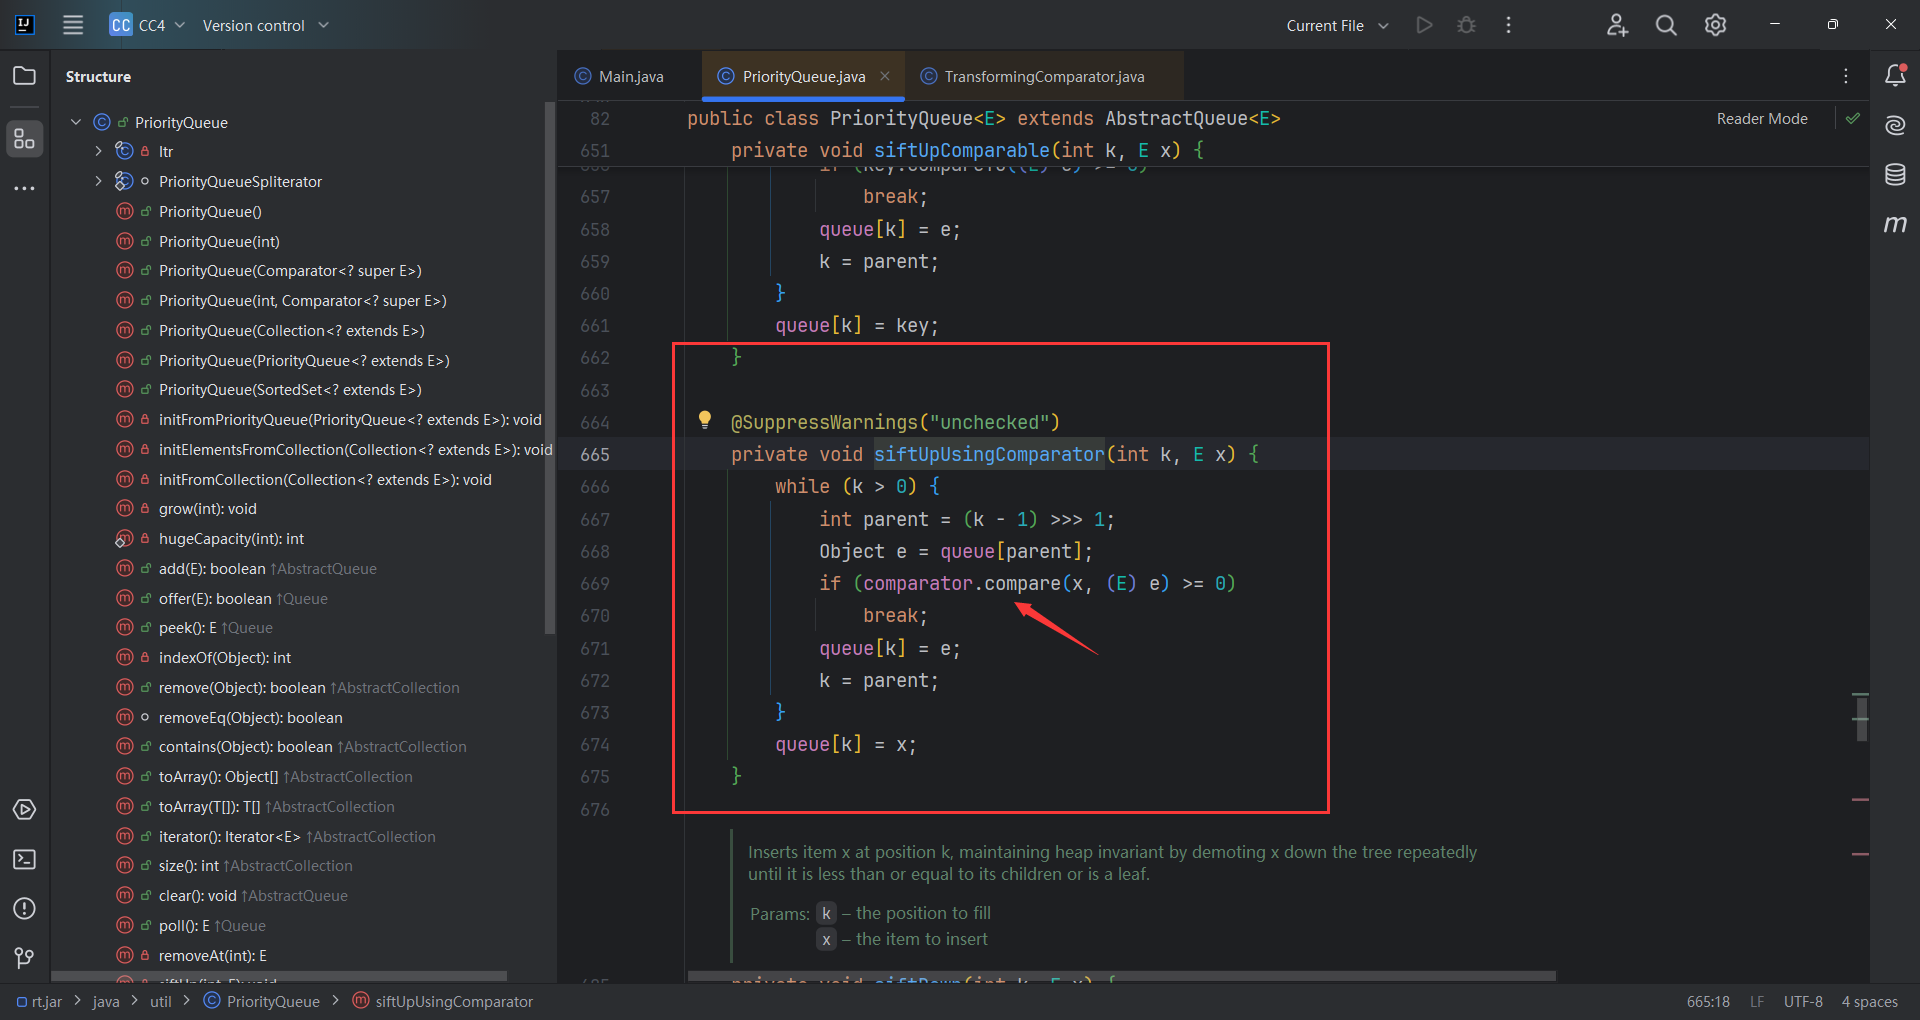Click java in the breadcrumb bar
This screenshot has height=1020, width=1920.
[106, 1001]
